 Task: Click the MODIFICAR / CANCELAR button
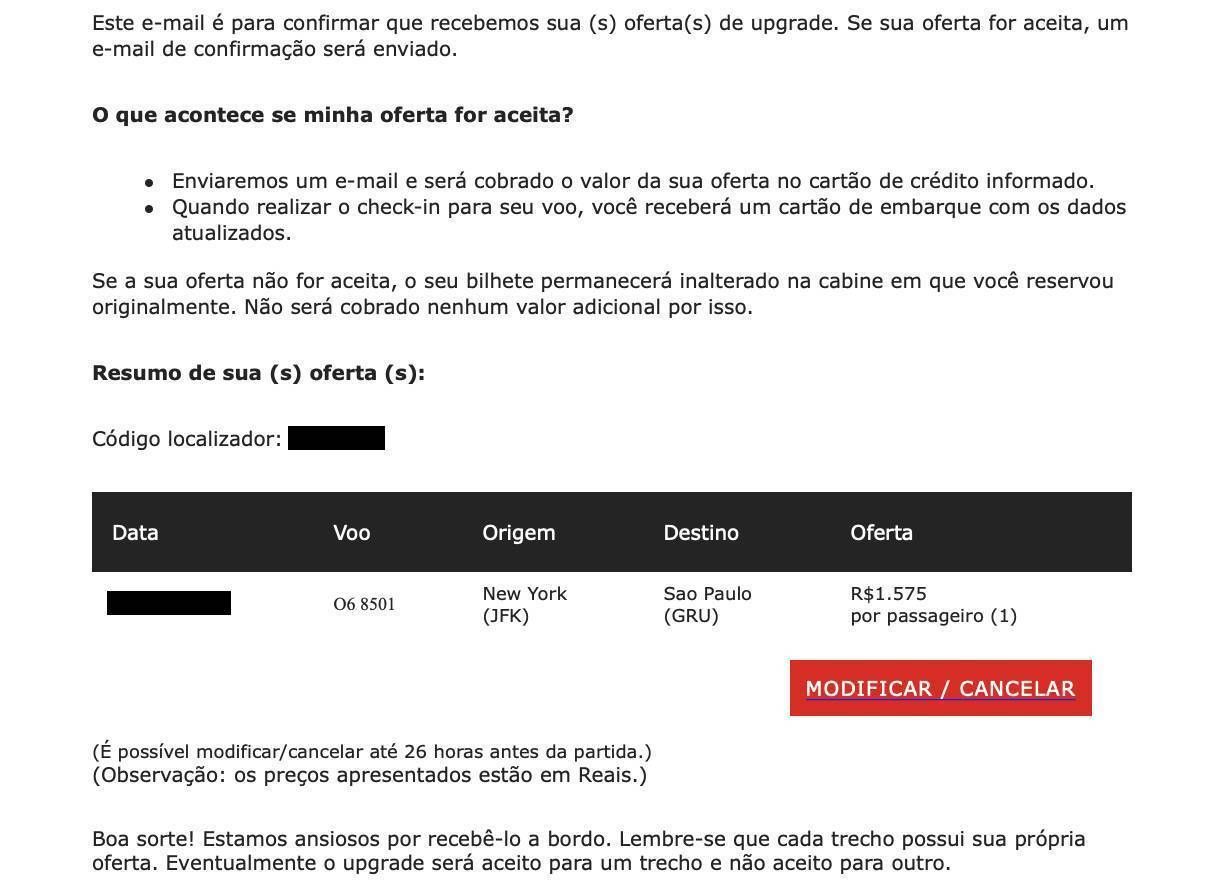(940, 688)
